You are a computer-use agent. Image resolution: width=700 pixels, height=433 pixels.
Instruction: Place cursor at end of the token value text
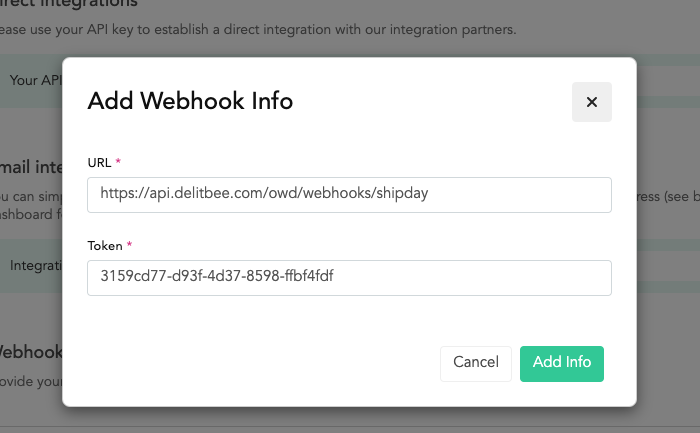(334, 276)
